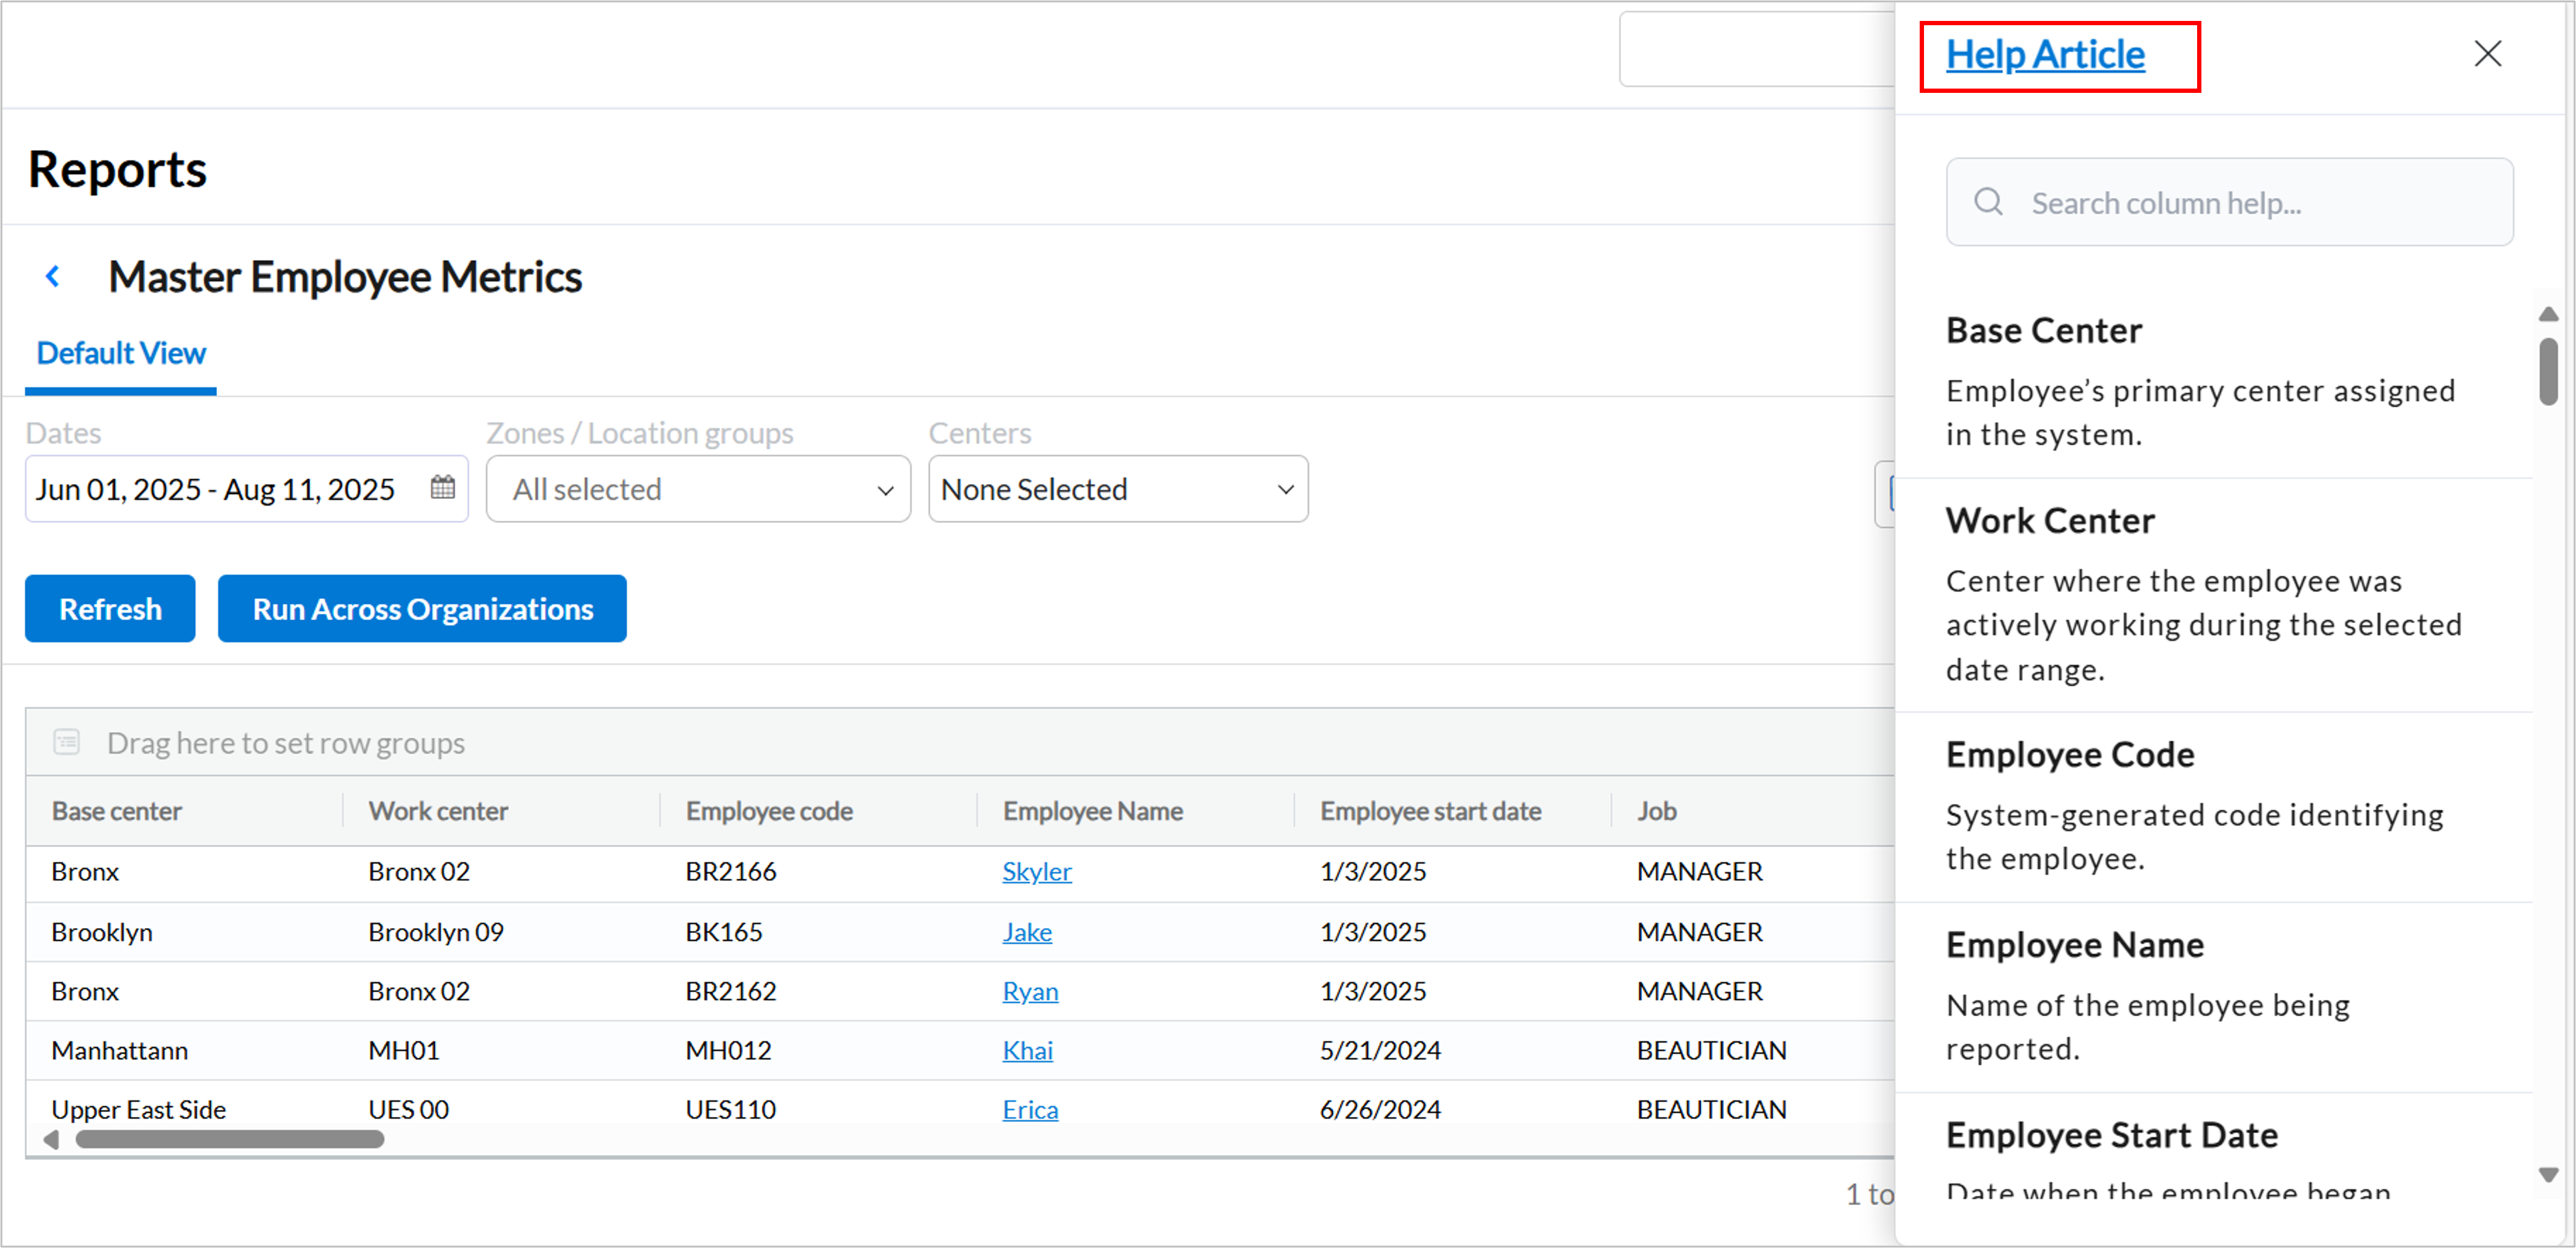Screen dimensions: 2576x1248
Task: Open employee Erica's link
Action: coord(1030,1109)
